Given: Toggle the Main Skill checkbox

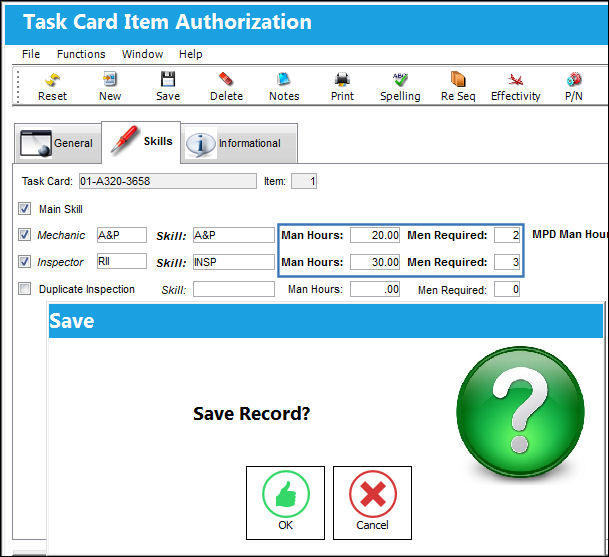Looking at the screenshot, I should [x=24, y=209].
